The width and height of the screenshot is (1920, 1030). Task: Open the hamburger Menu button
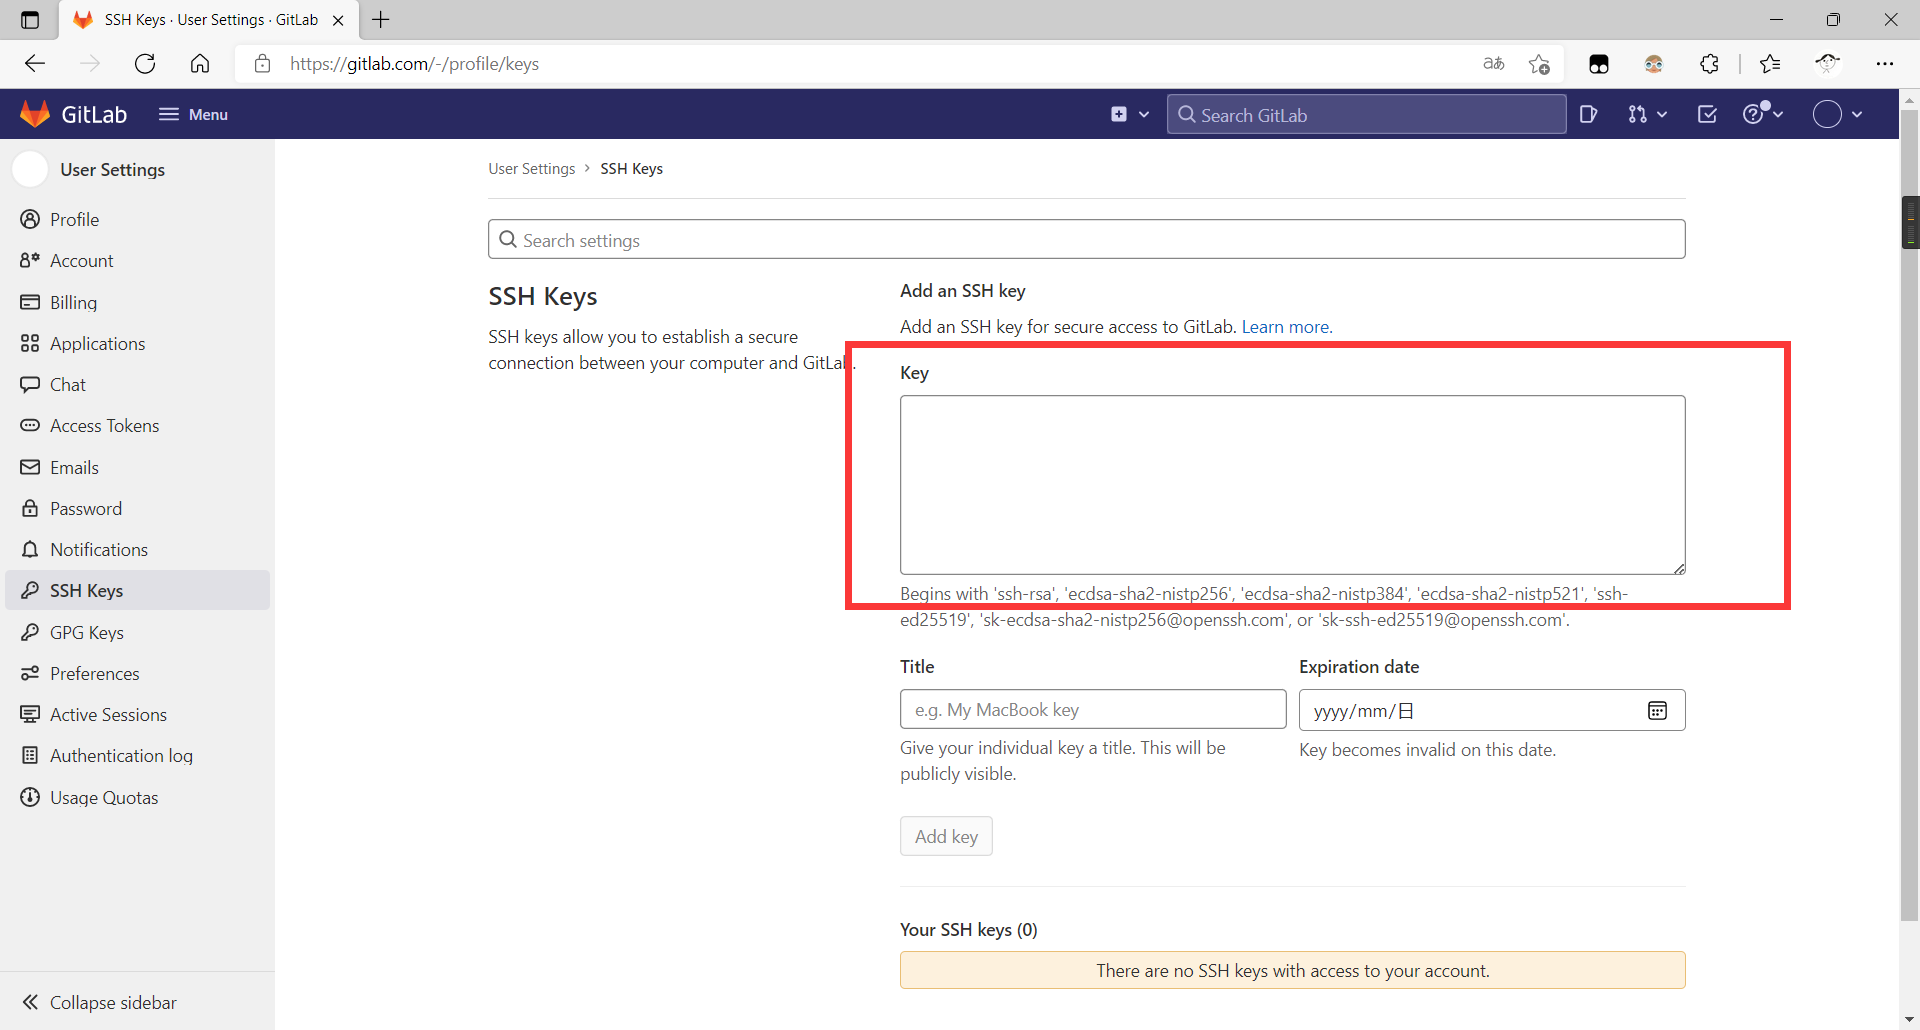(x=193, y=114)
